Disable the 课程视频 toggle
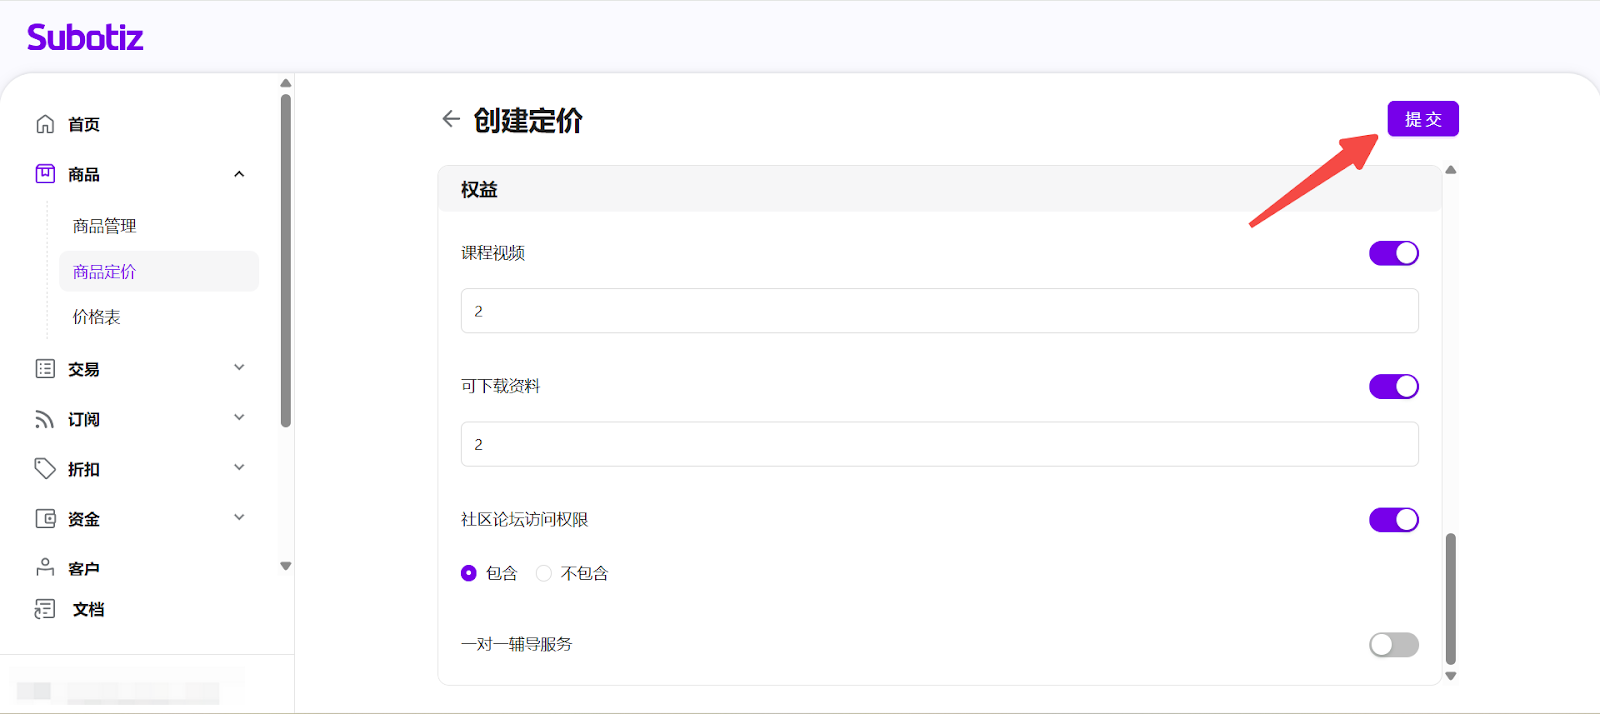 (x=1393, y=253)
